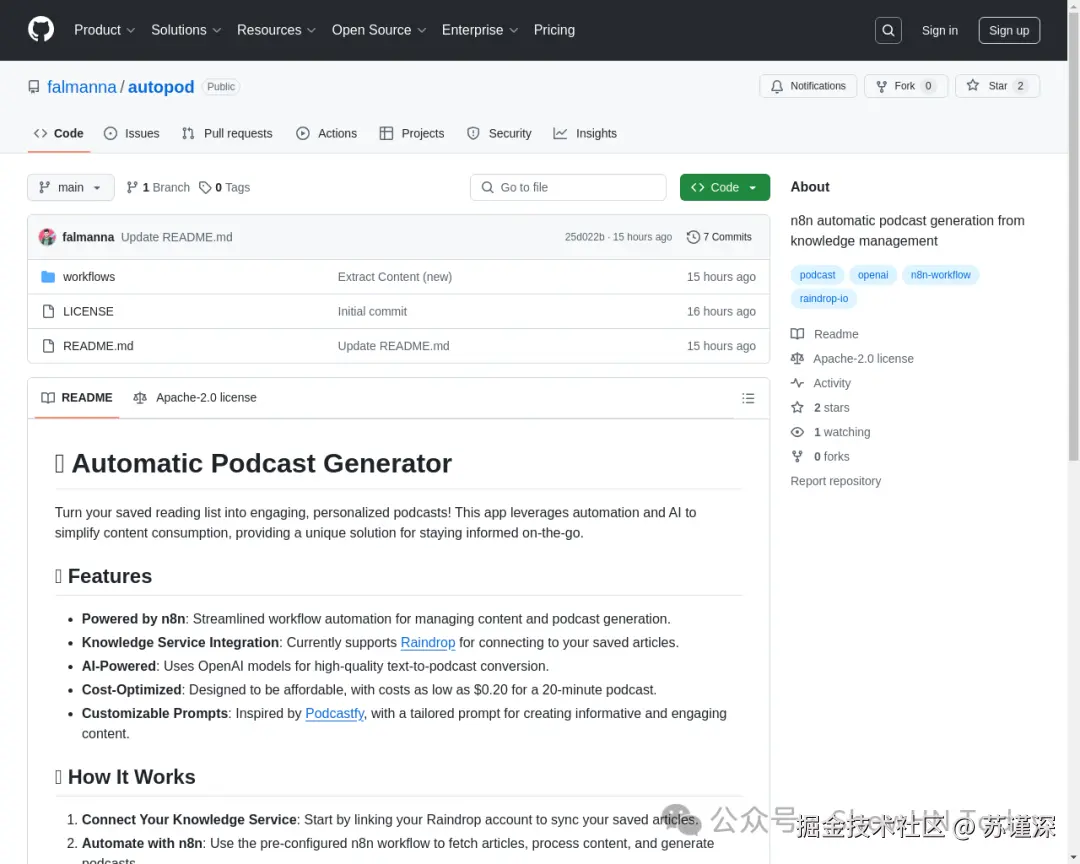Open the Raindrop hyperlink in Features

point(428,643)
